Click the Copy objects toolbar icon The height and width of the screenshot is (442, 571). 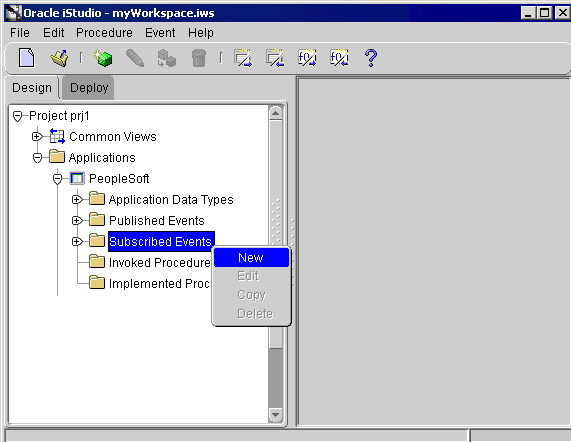(167, 58)
